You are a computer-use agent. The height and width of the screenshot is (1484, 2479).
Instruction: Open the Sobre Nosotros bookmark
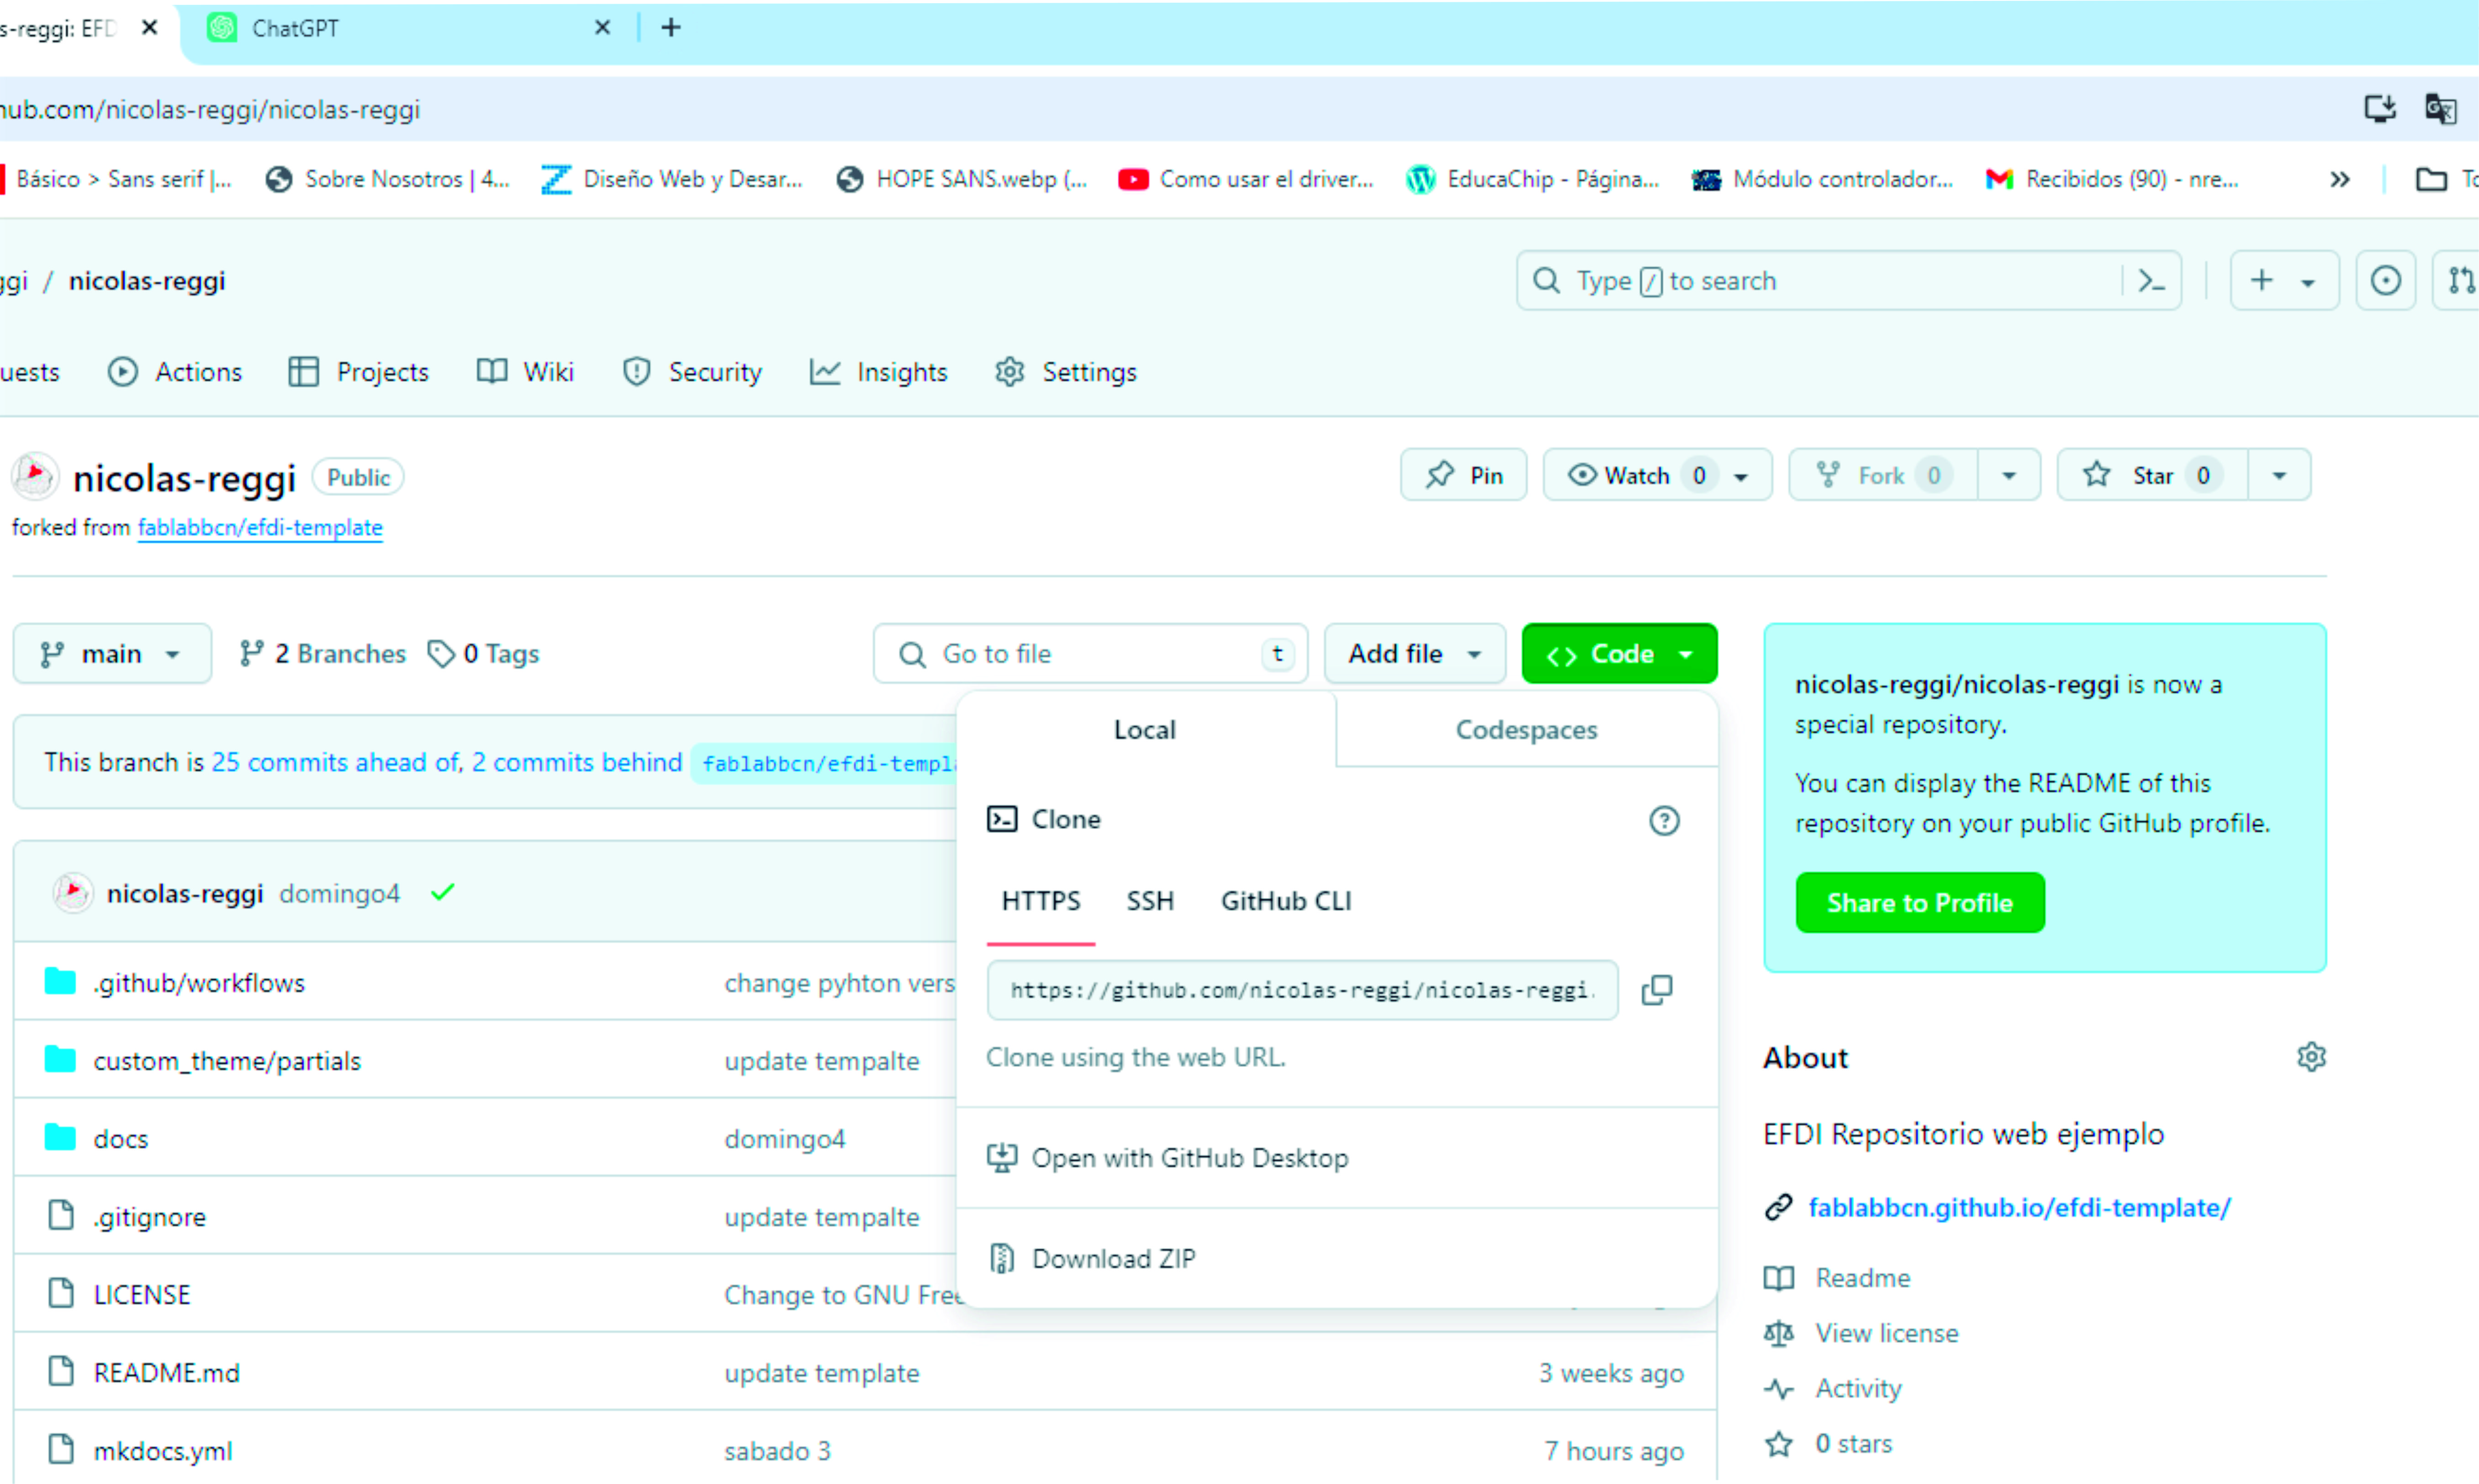[388, 179]
